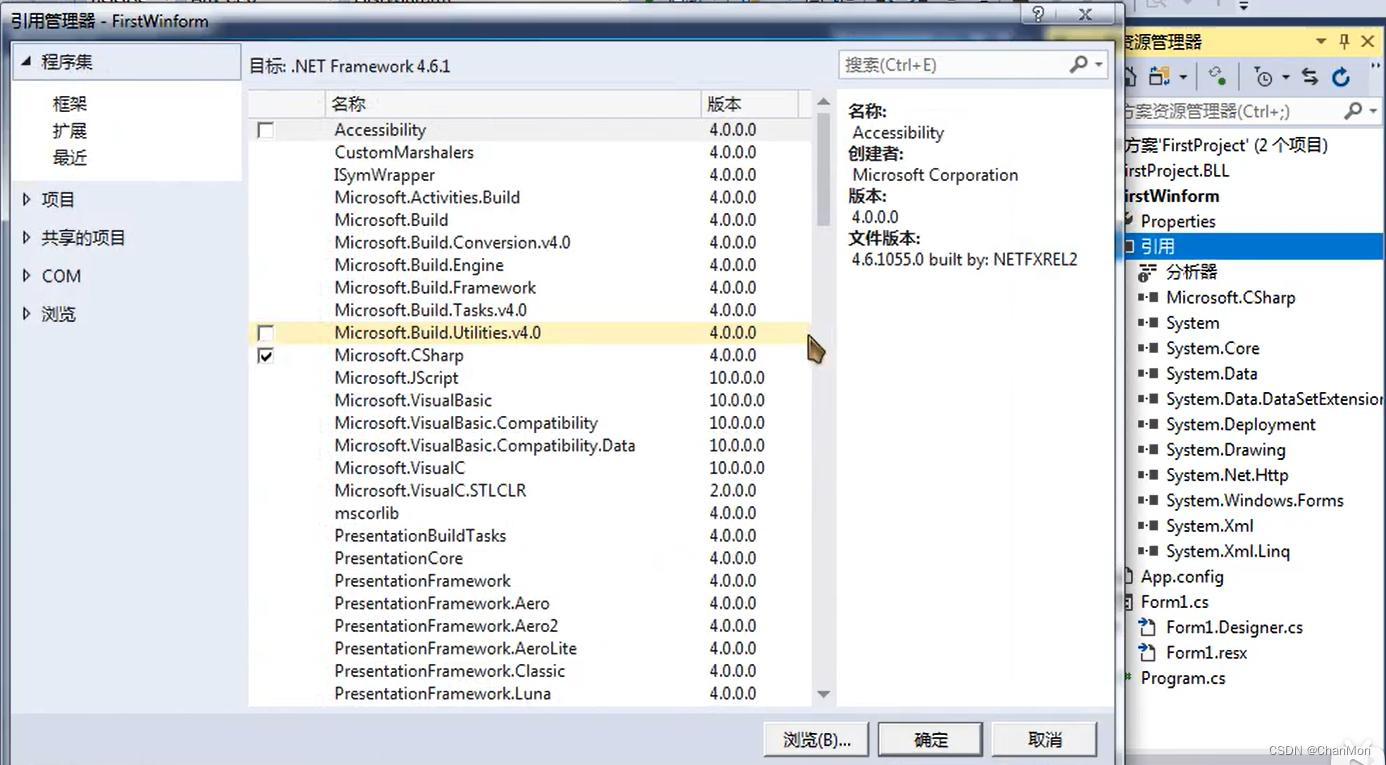The width and height of the screenshot is (1386, 765).
Task: Open the search options dropdown in Reference Manager
Action: 1099,65
